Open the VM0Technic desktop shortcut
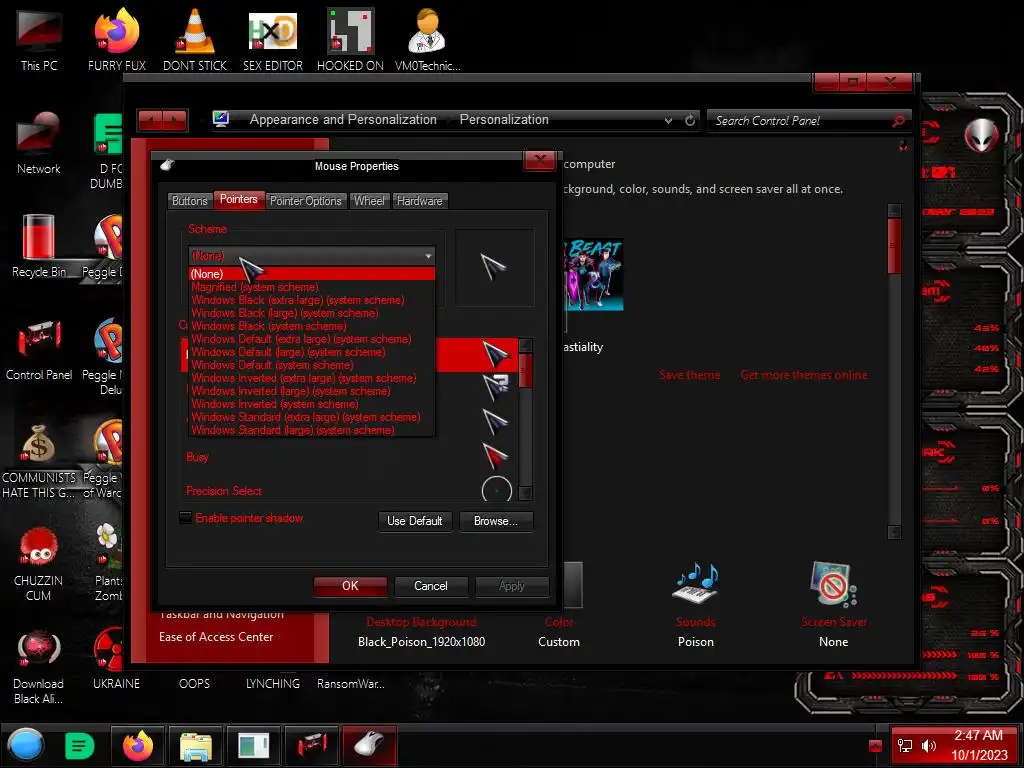1024x768 pixels. click(x=427, y=39)
